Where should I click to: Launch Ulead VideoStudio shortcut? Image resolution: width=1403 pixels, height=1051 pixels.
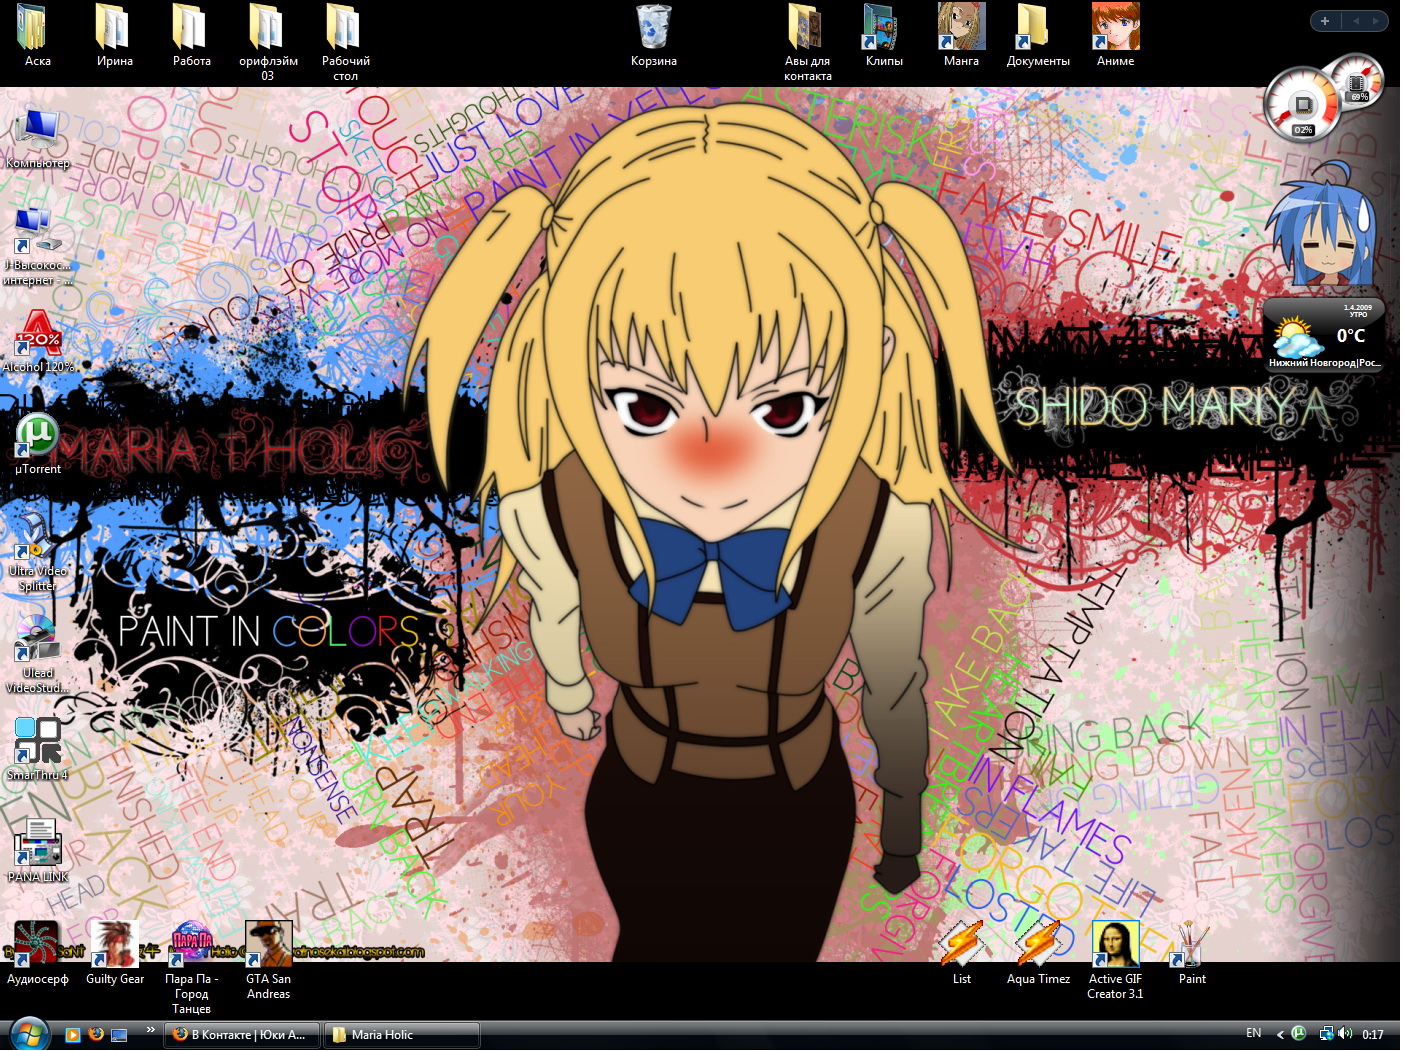37,655
